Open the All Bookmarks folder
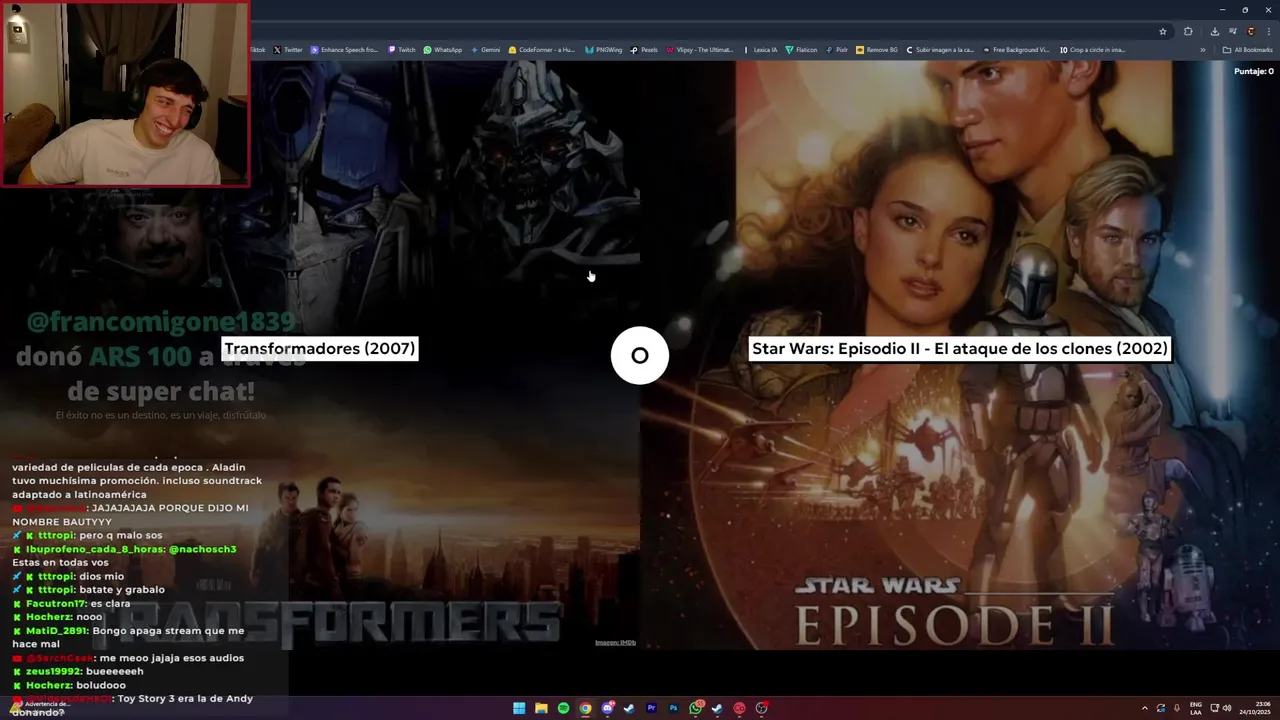1280x720 pixels. (x=1248, y=49)
